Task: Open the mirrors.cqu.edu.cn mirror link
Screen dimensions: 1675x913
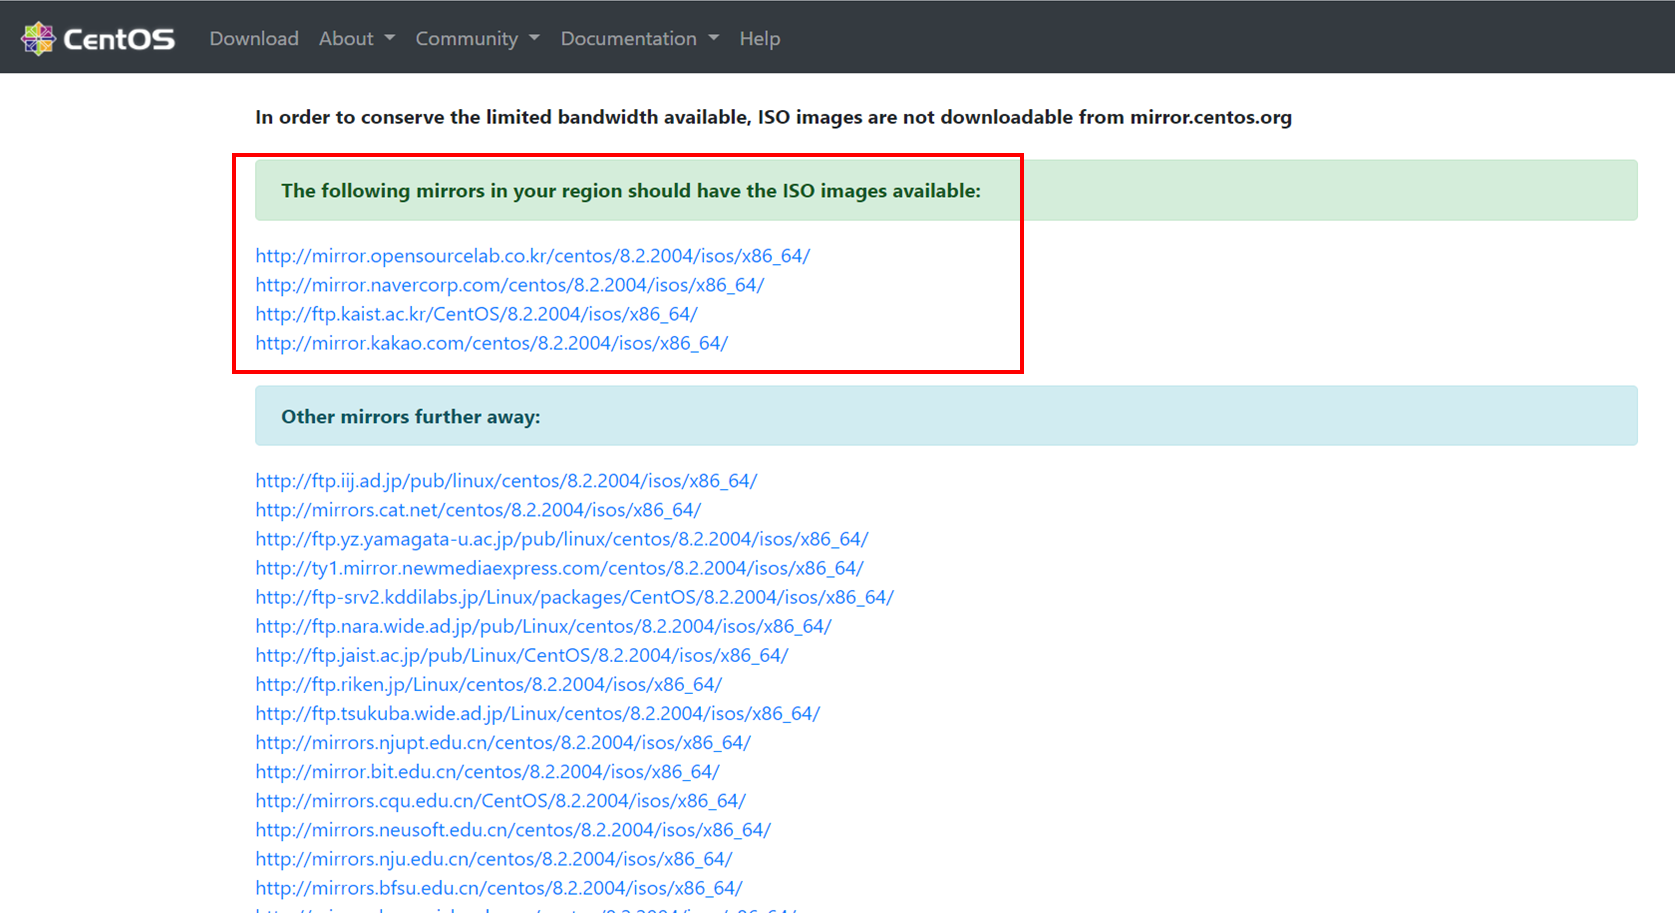Action: pyautogui.click(x=500, y=800)
